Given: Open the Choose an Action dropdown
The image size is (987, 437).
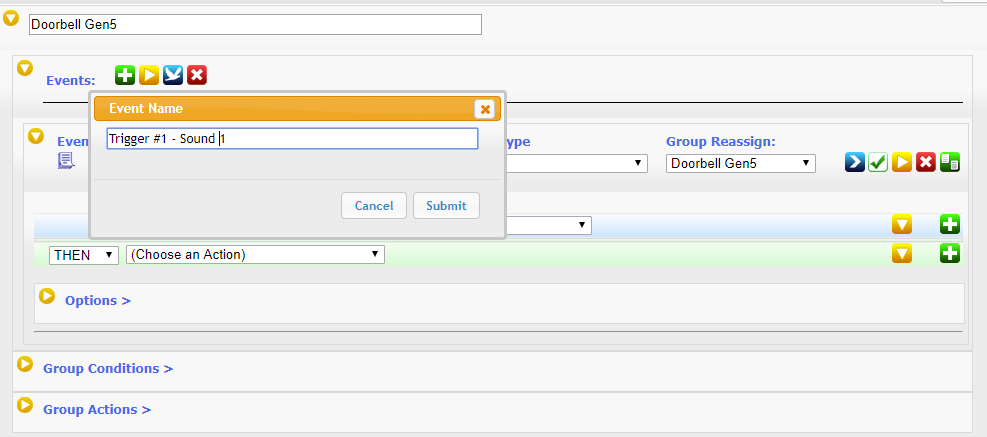Looking at the screenshot, I should click(256, 254).
